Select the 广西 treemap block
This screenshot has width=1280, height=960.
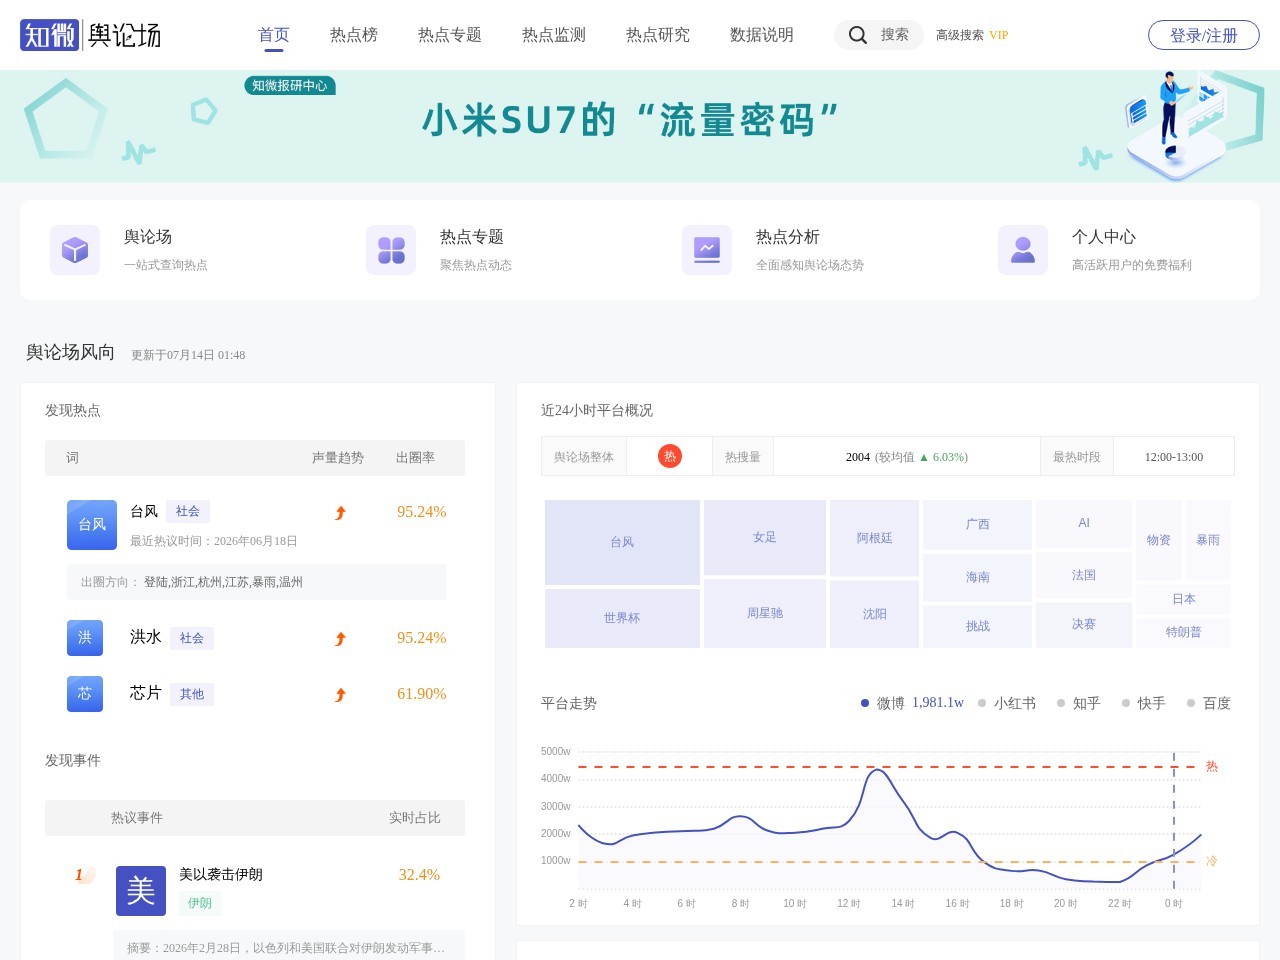pos(978,524)
